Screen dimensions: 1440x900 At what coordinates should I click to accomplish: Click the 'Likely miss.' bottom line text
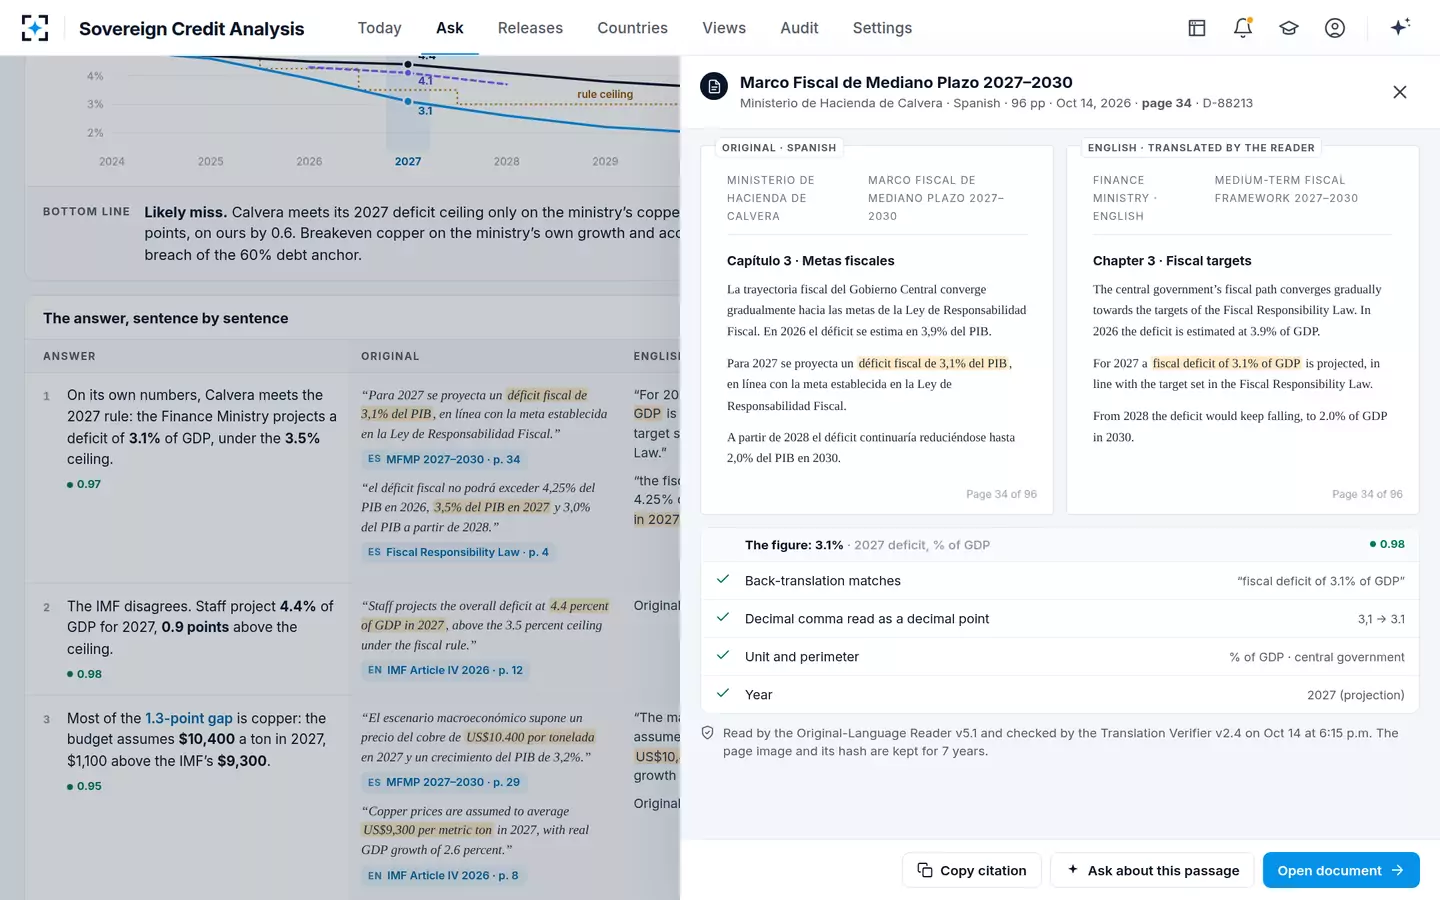(x=185, y=212)
